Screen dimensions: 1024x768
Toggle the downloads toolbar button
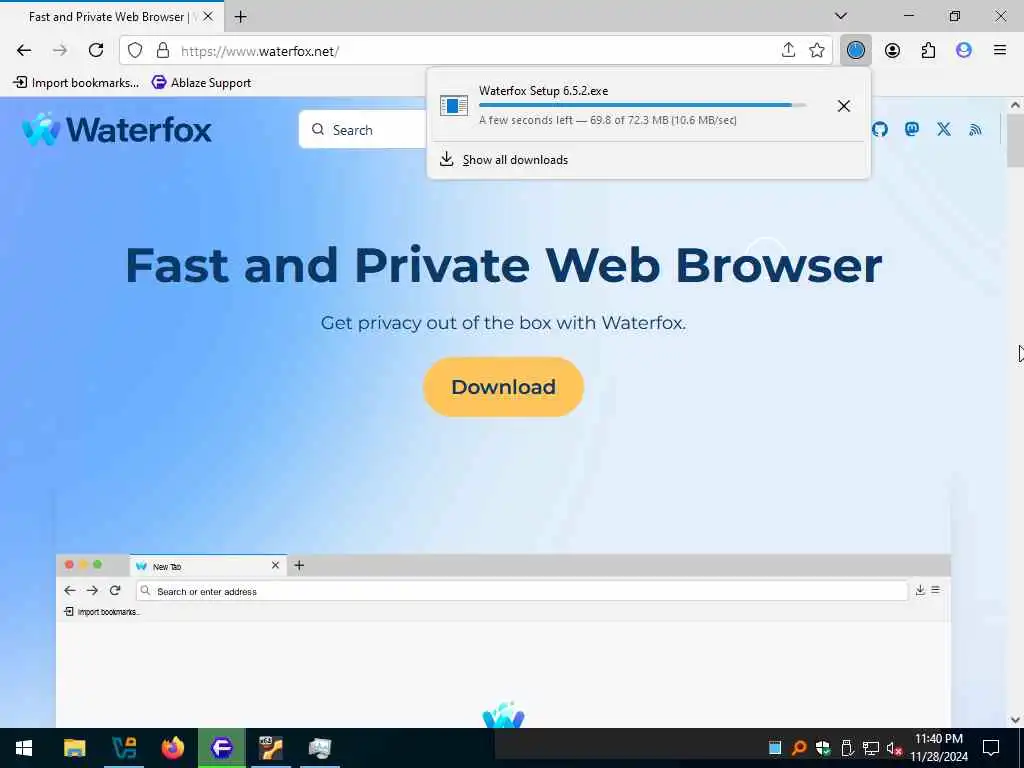click(856, 50)
